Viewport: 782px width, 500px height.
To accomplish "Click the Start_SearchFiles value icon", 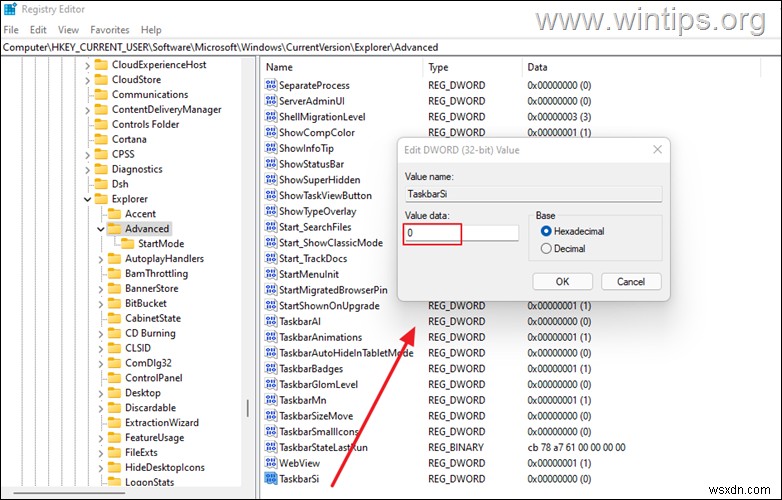I will coord(271,227).
